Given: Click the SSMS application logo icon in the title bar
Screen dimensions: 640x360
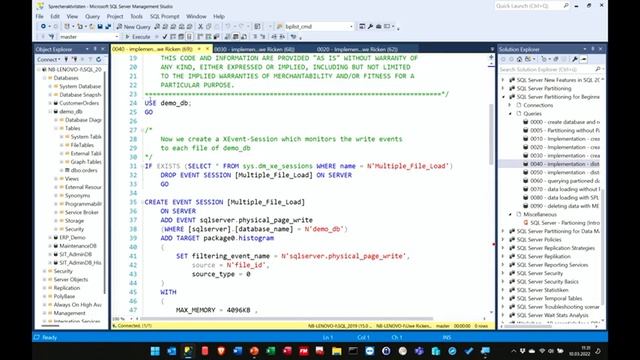Looking at the screenshot, I should pyautogui.click(x=40, y=6).
